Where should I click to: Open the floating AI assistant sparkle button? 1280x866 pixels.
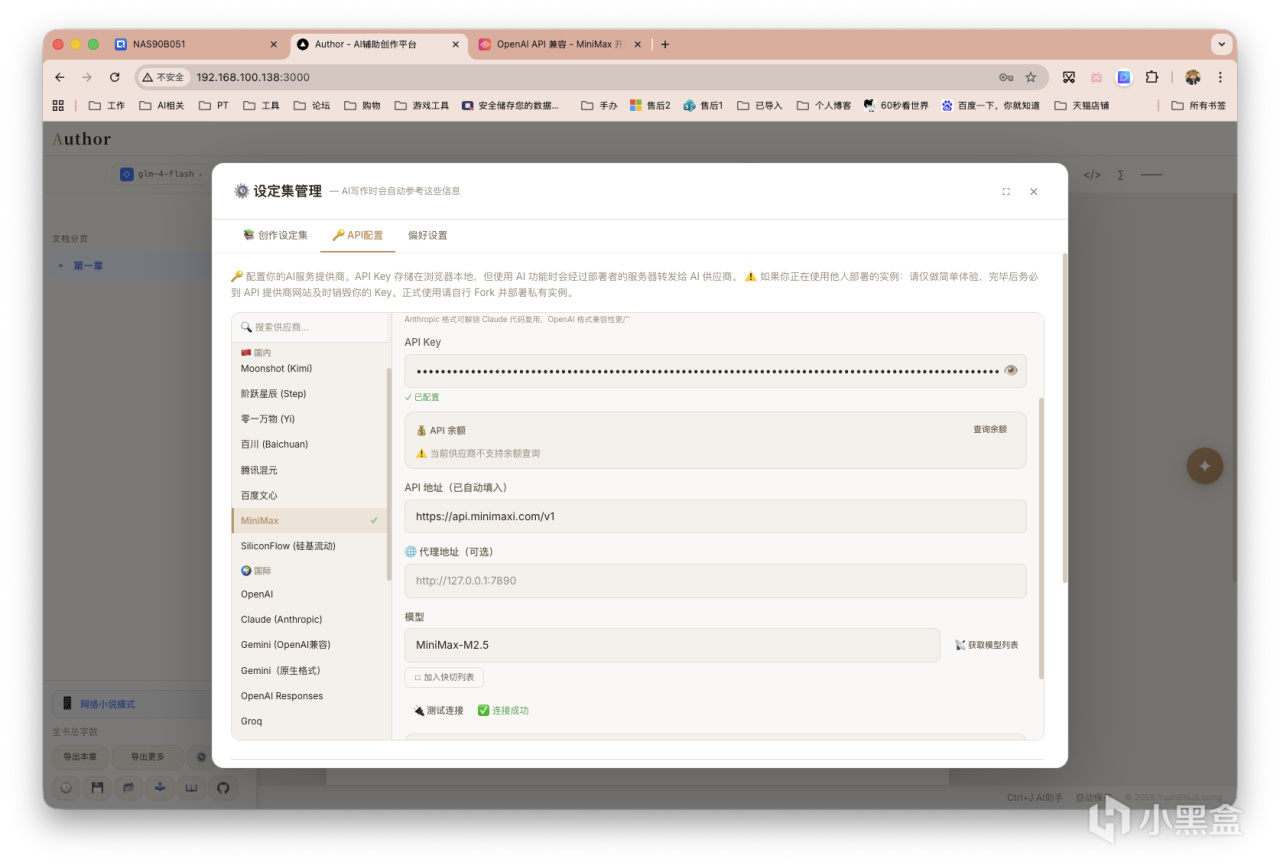coord(1205,466)
